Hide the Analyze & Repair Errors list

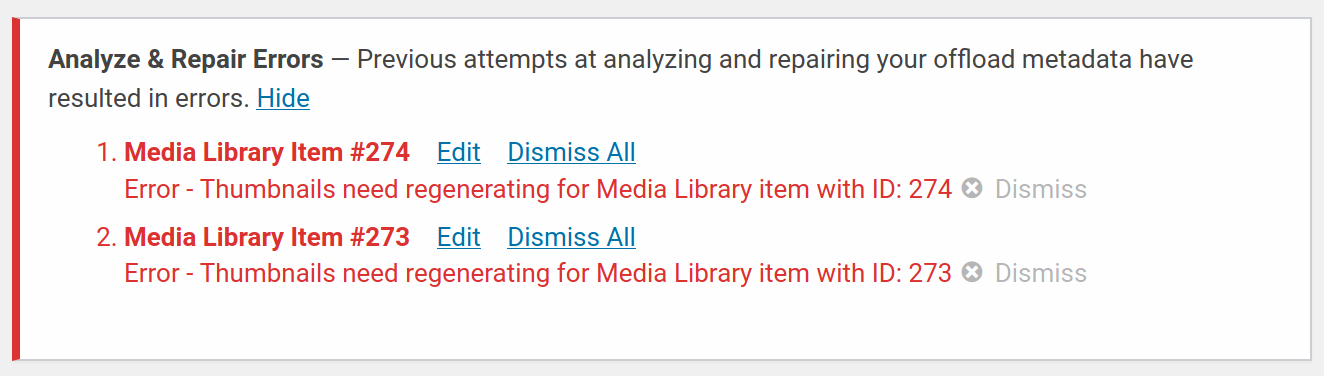coord(283,98)
